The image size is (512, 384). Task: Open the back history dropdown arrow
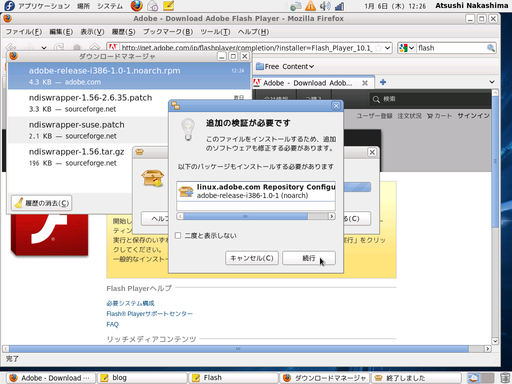point(44,48)
